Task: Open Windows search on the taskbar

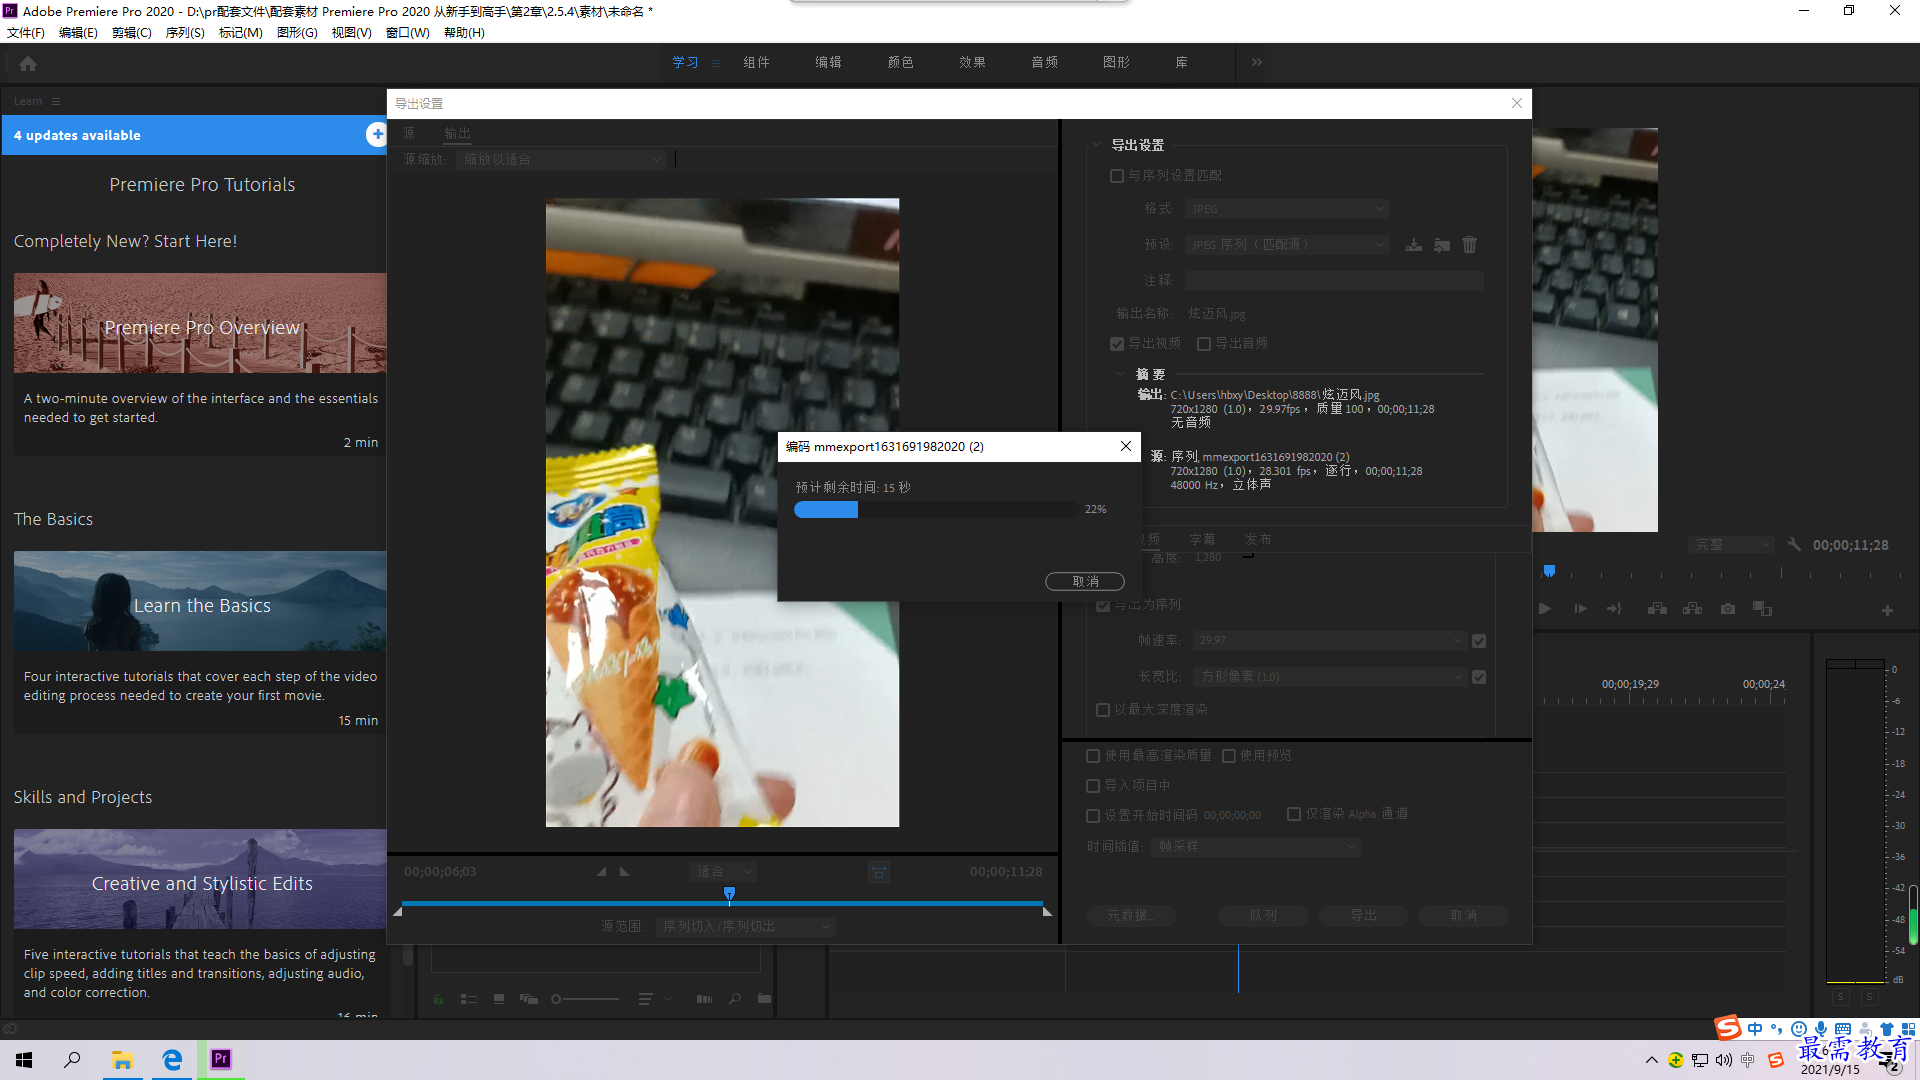Action: pos(72,1060)
